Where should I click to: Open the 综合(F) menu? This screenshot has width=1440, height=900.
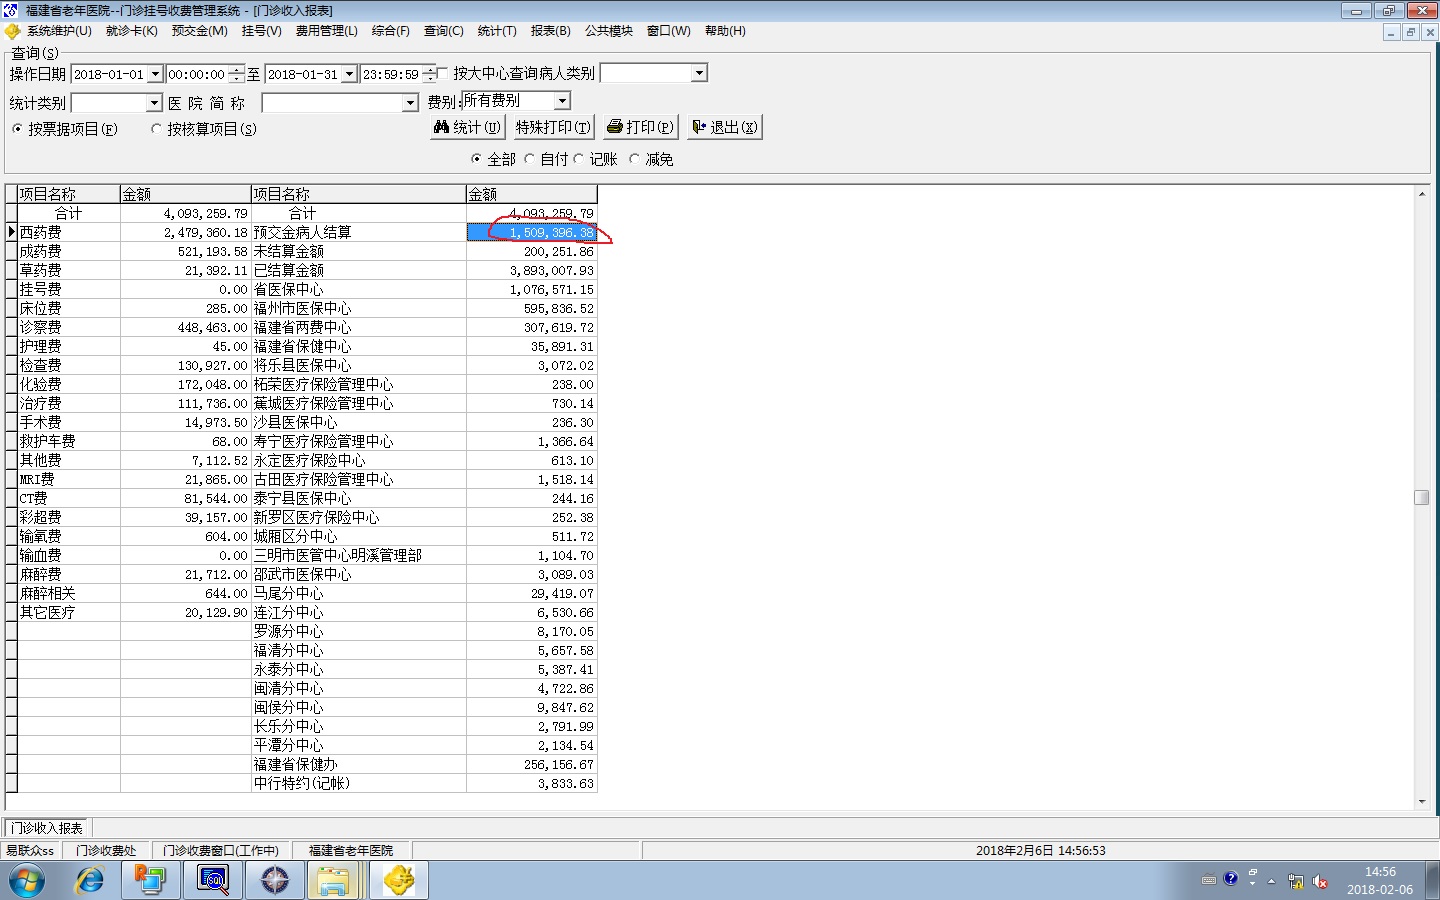tap(391, 31)
